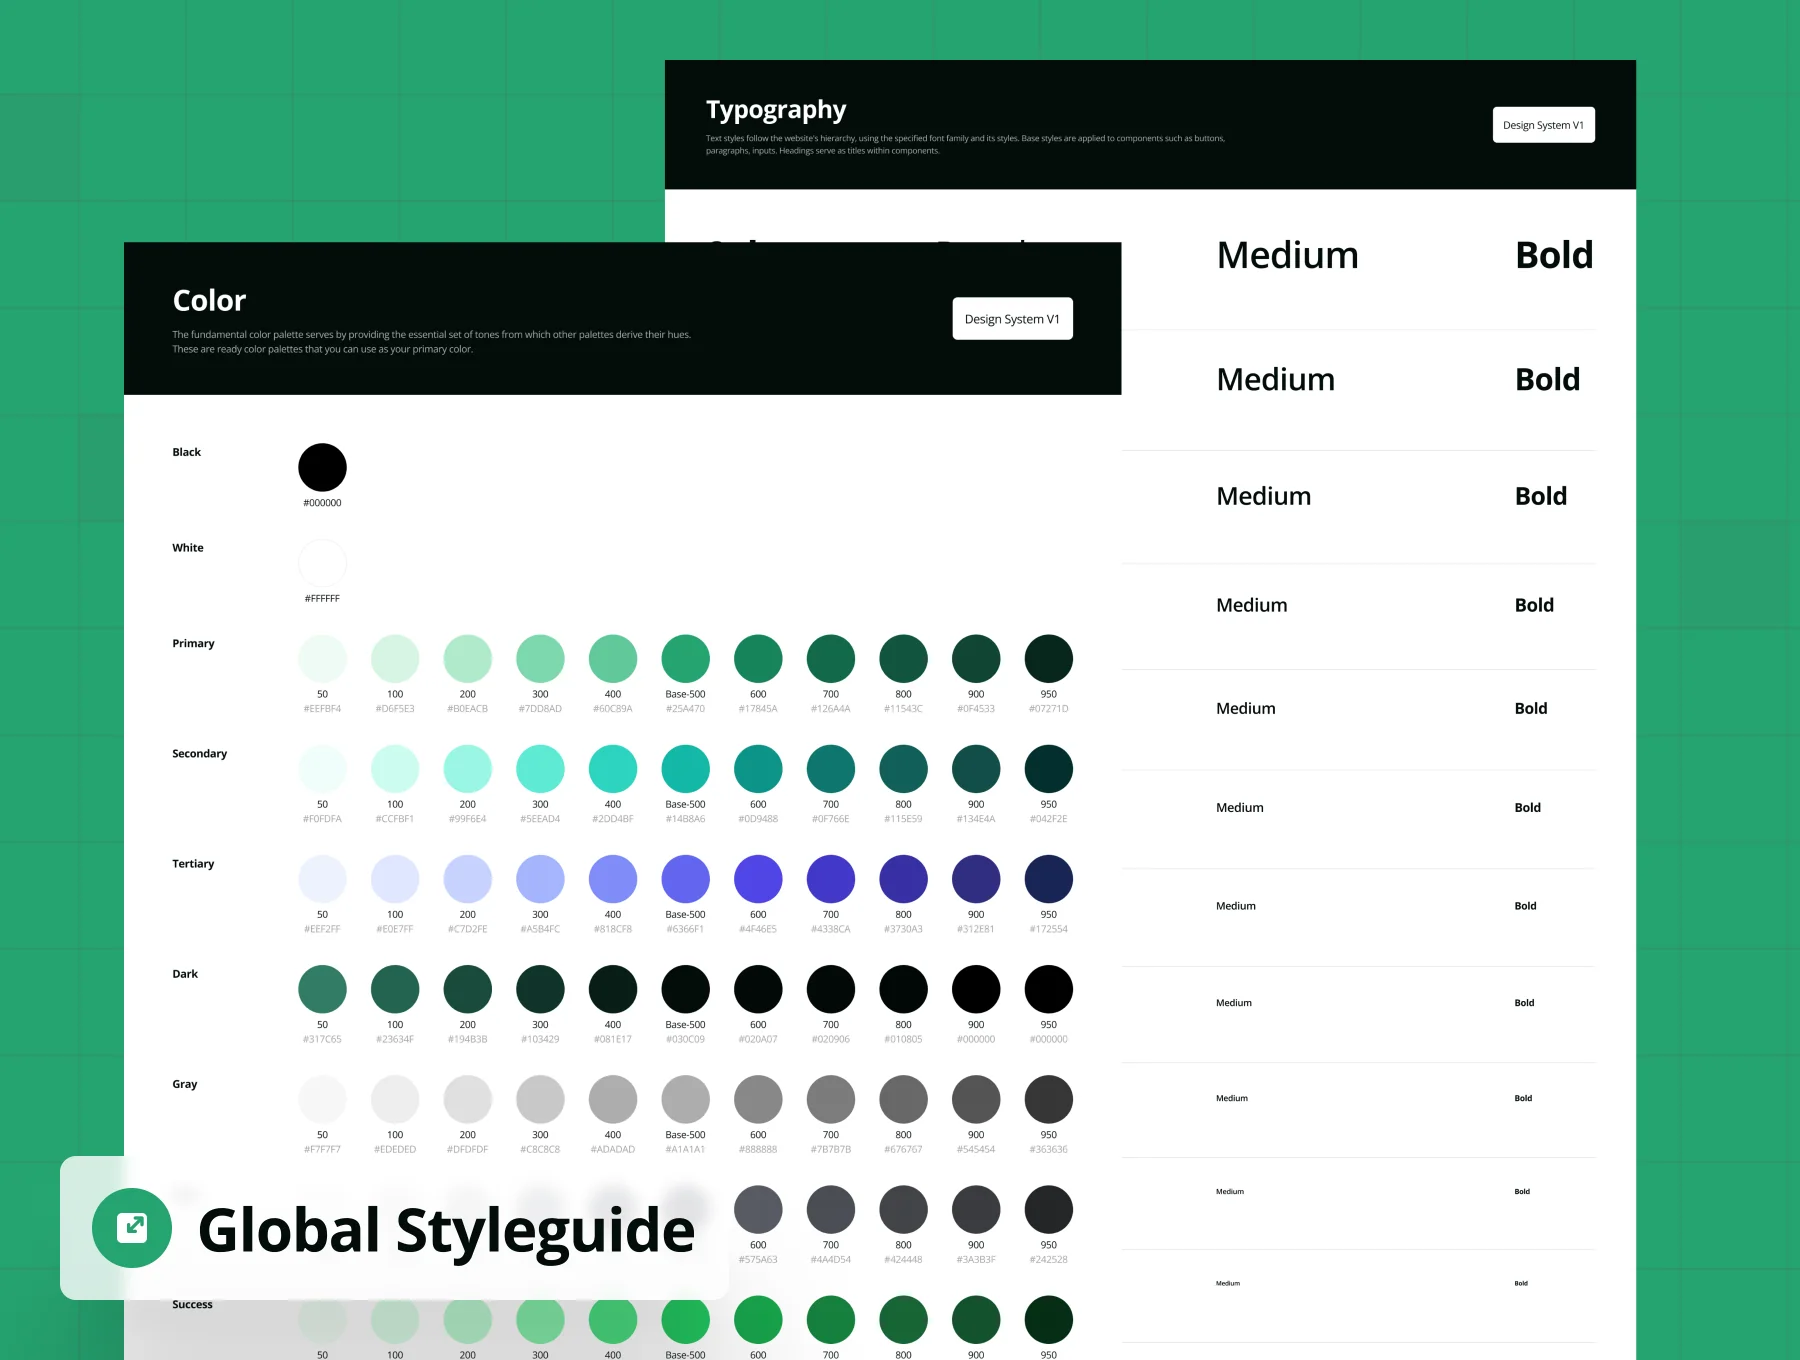Screen dimensions: 1800x1360
Task: Select the White #FFFFFF color swatch
Action: pyautogui.click(x=322, y=563)
